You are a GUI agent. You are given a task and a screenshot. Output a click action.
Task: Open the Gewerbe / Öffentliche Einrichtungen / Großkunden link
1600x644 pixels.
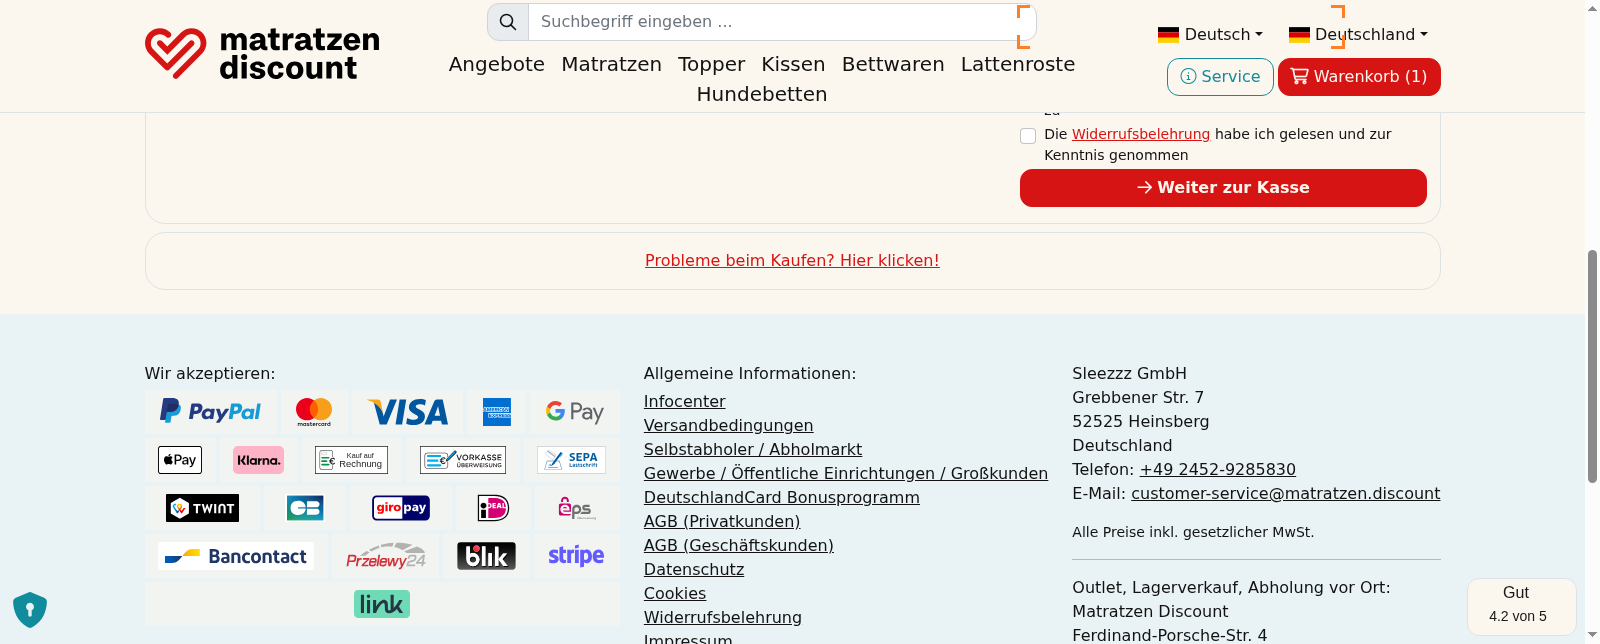tap(846, 473)
